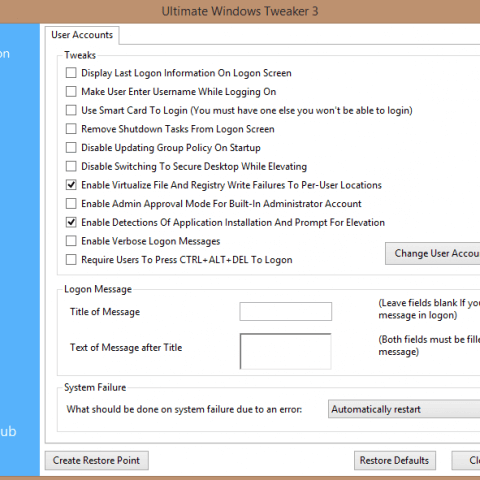The image size is (480, 480).
Task: Tick Remove Shutdown Tasks From Logon Screen
Action: click(71, 129)
